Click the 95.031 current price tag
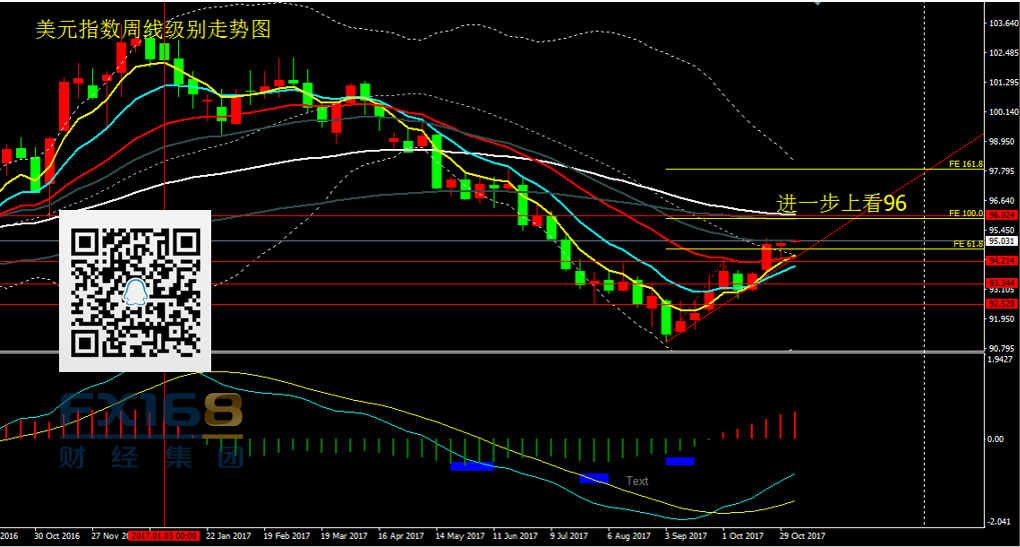Image resolution: width=1020 pixels, height=547 pixels. coord(1002,241)
